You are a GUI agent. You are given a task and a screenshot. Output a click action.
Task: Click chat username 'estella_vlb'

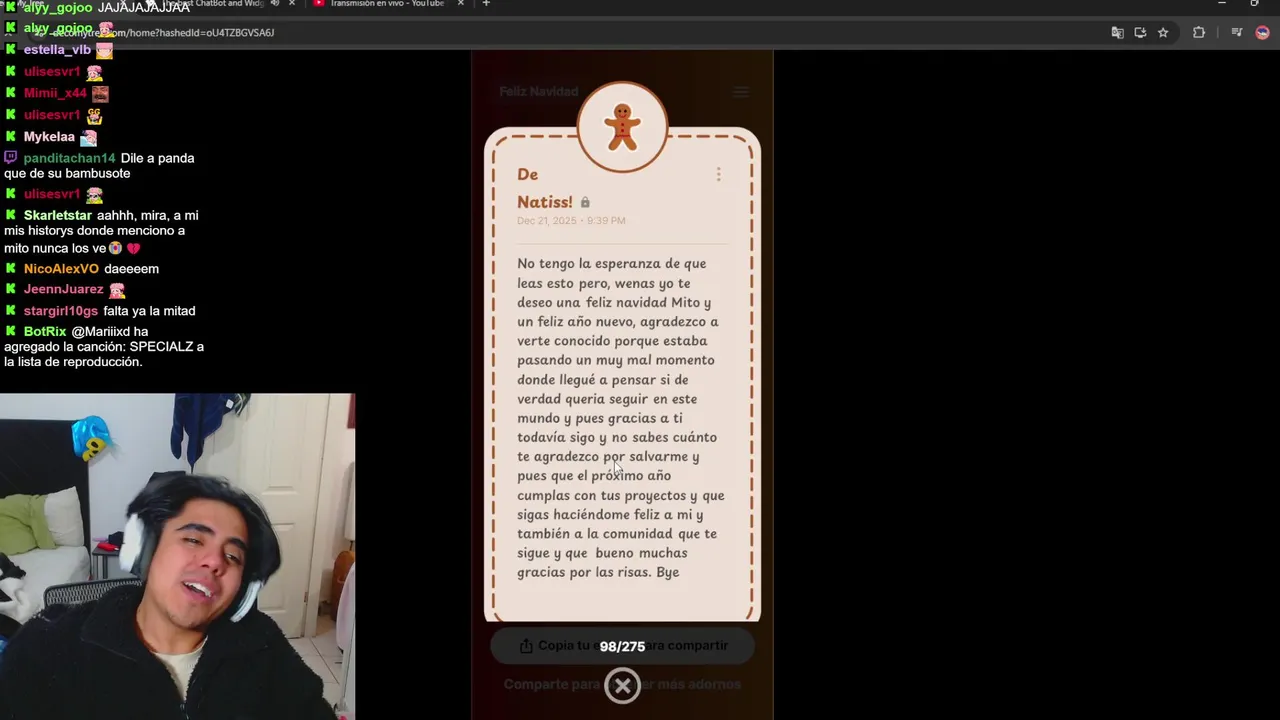(57, 50)
